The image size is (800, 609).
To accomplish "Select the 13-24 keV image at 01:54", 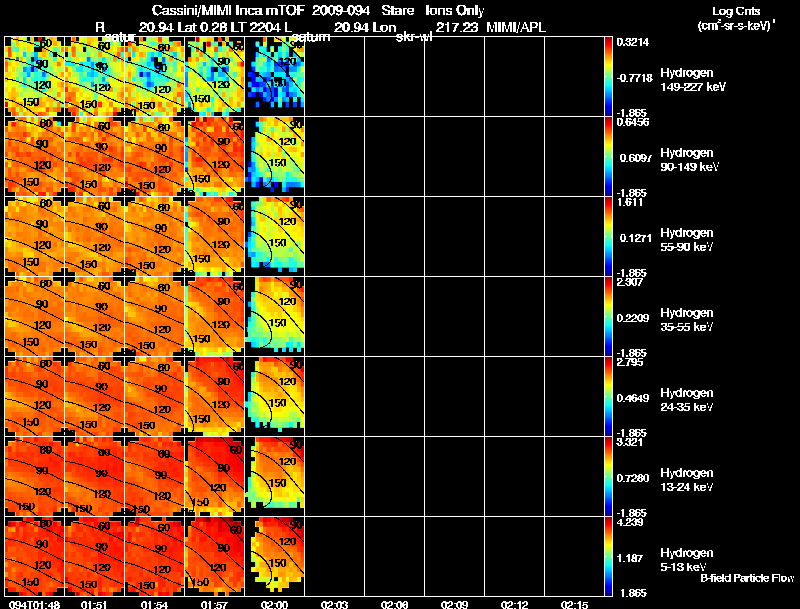I will tap(154, 476).
